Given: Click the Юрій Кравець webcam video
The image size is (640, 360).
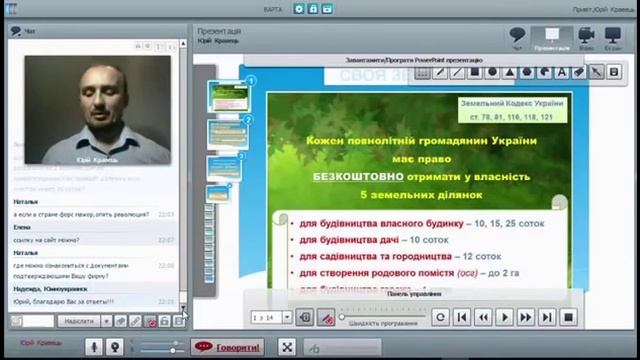Looking at the screenshot, I should [x=98, y=110].
